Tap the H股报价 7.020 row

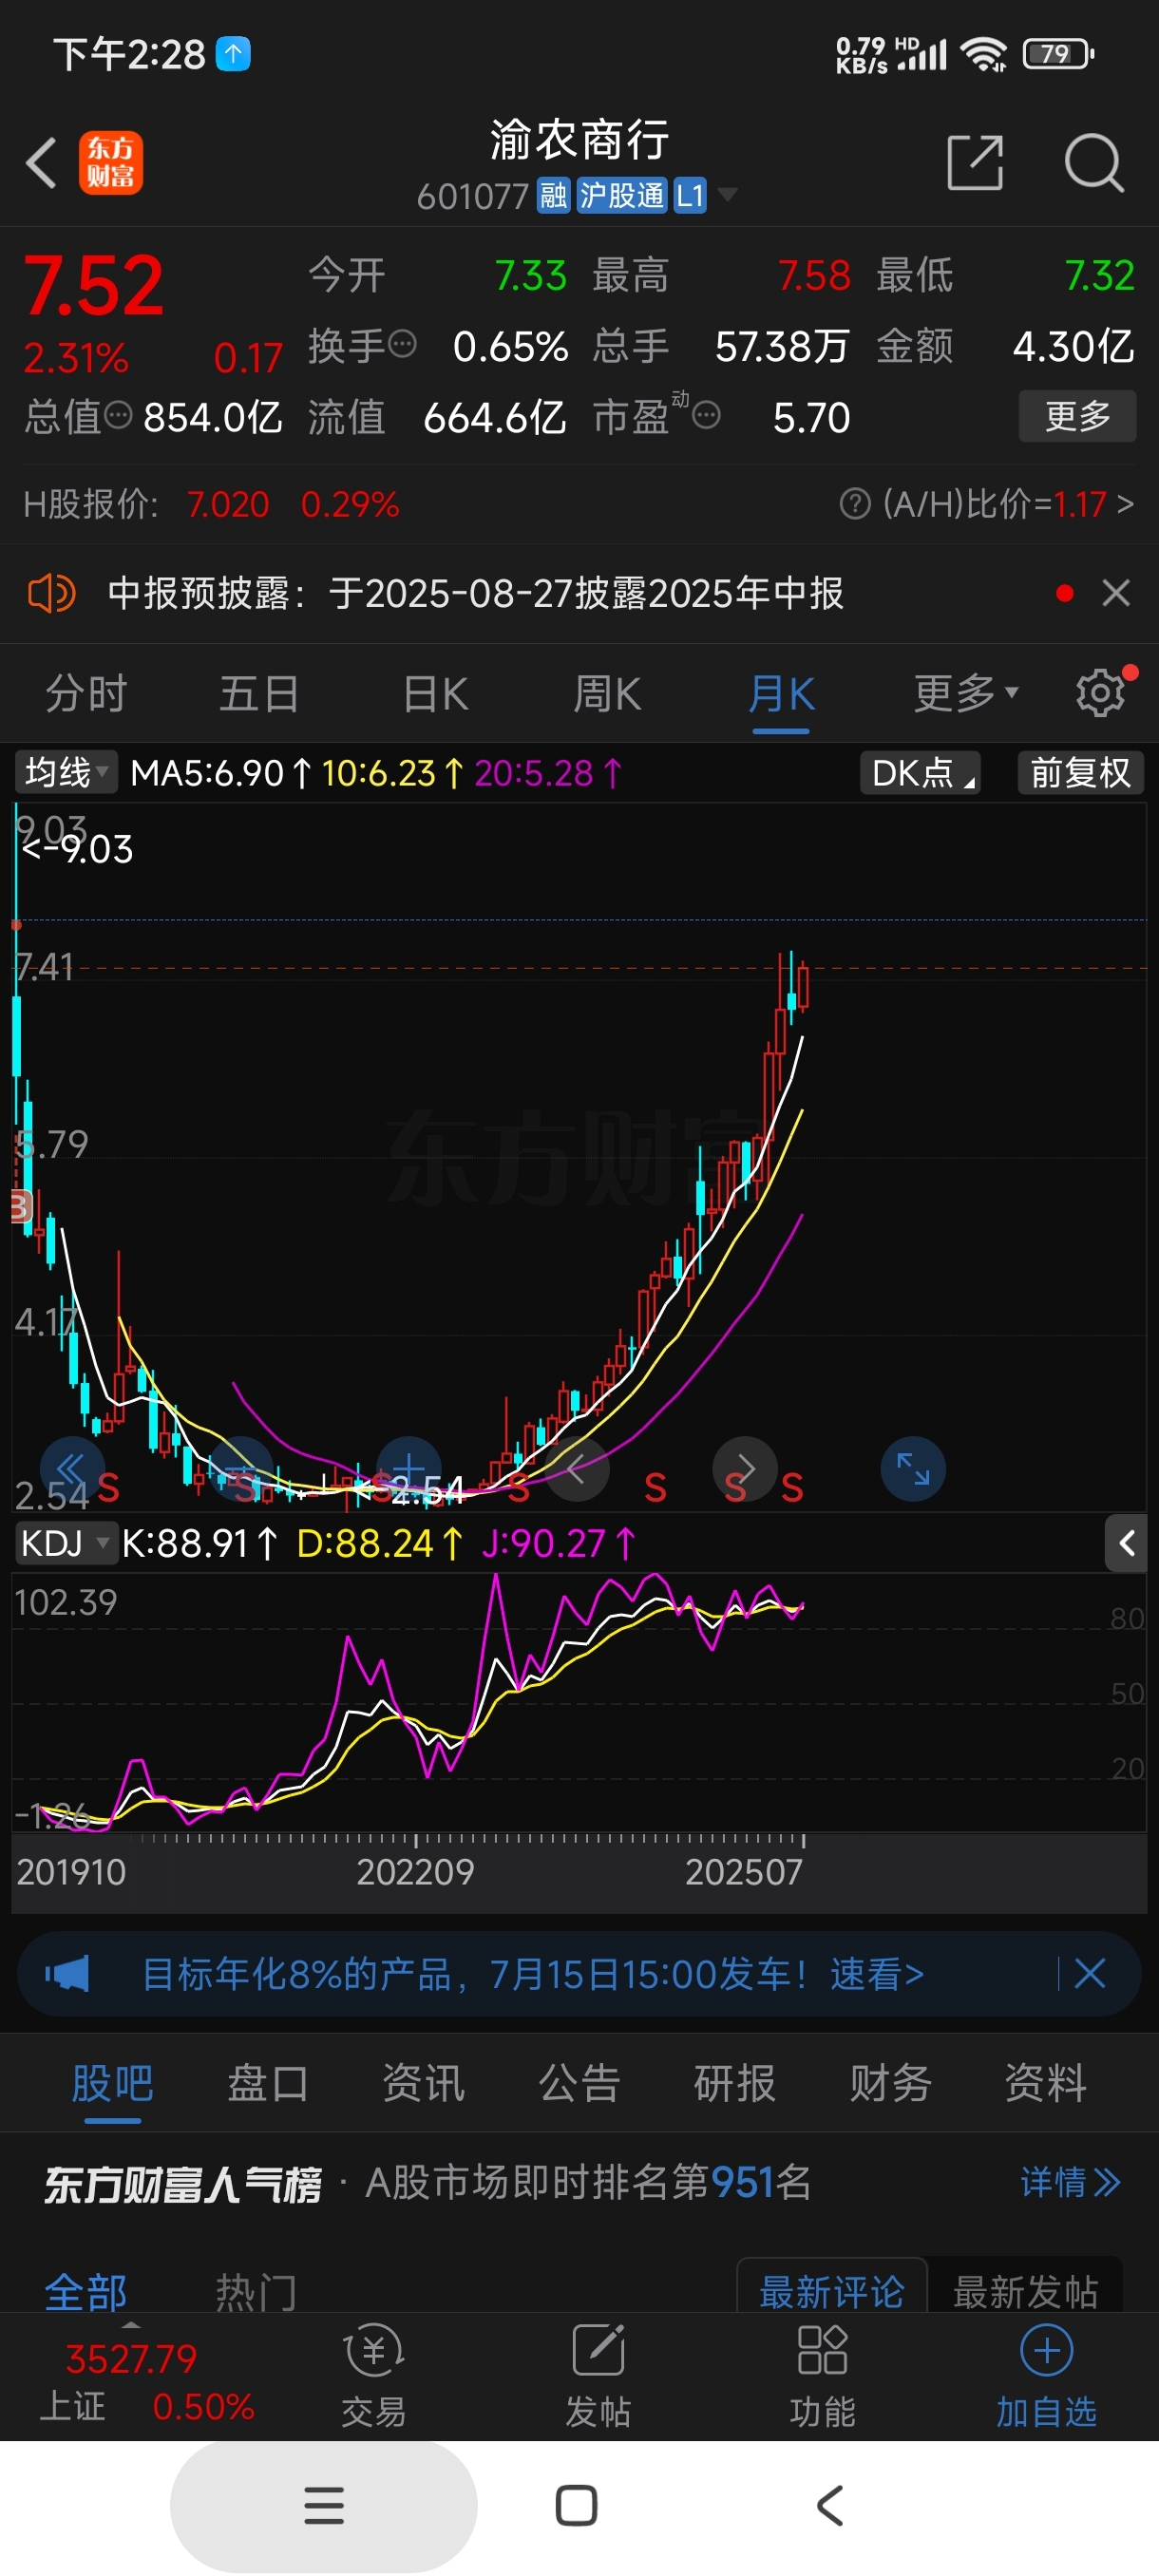[211, 504]
